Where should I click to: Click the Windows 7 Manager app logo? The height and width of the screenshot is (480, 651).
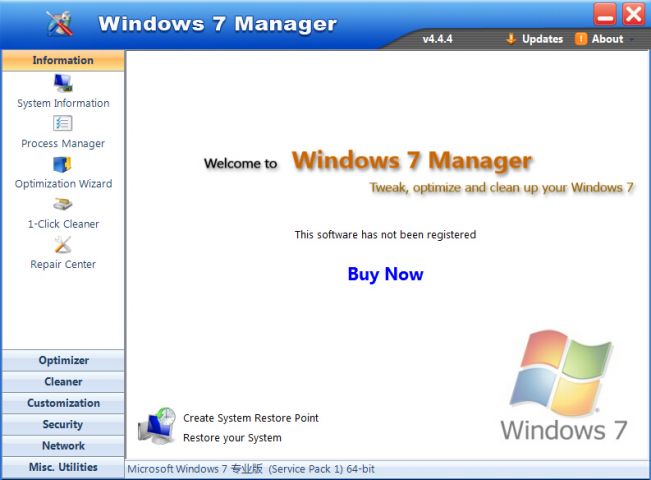[x=60, y=23]
